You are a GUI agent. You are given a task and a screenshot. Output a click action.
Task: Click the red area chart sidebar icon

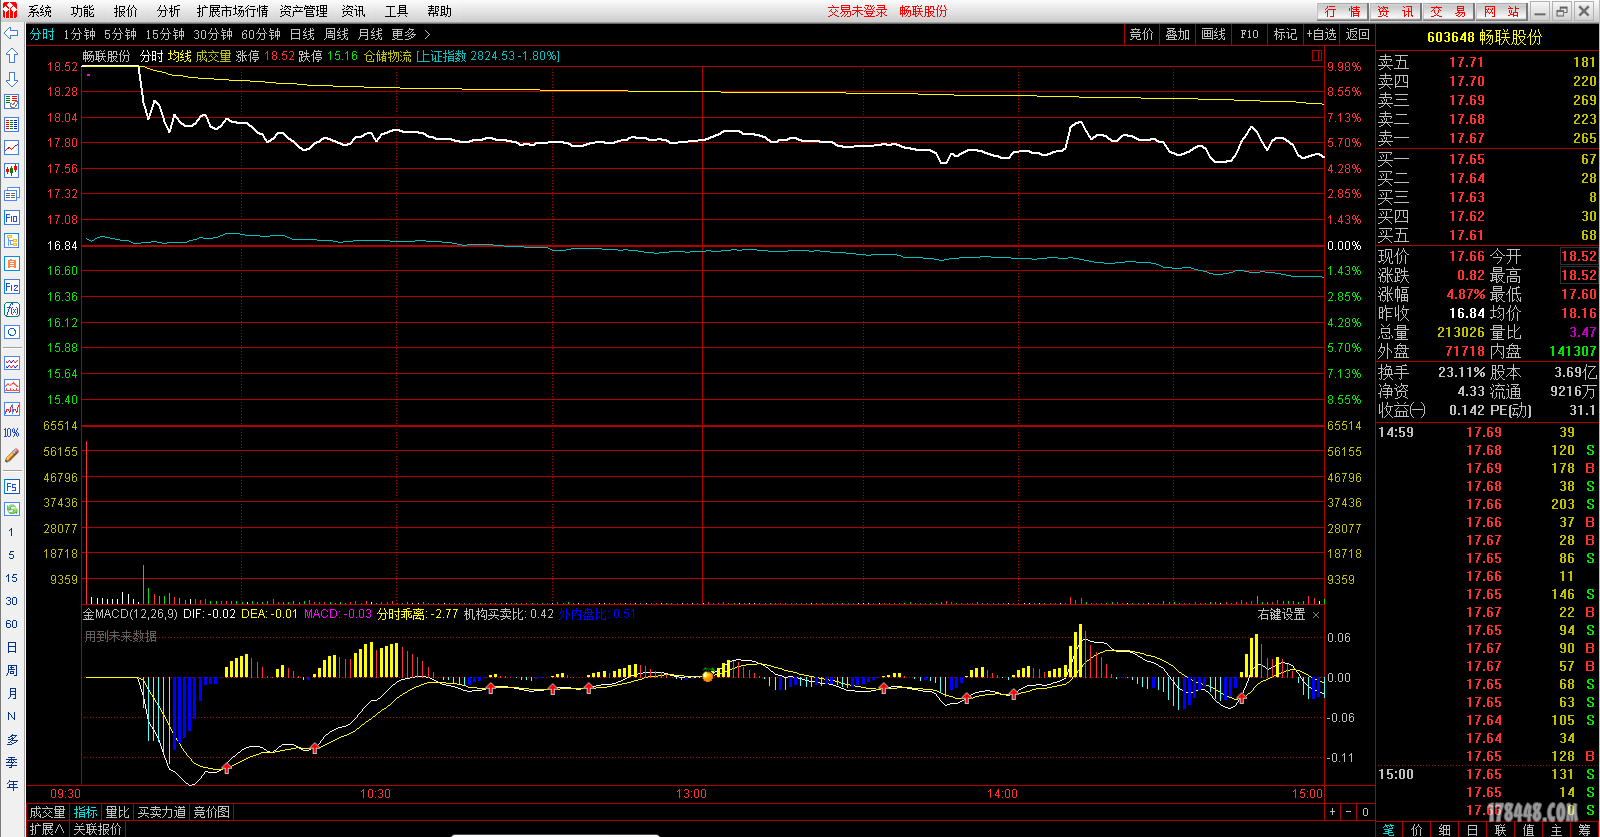(x=12, y=386)
